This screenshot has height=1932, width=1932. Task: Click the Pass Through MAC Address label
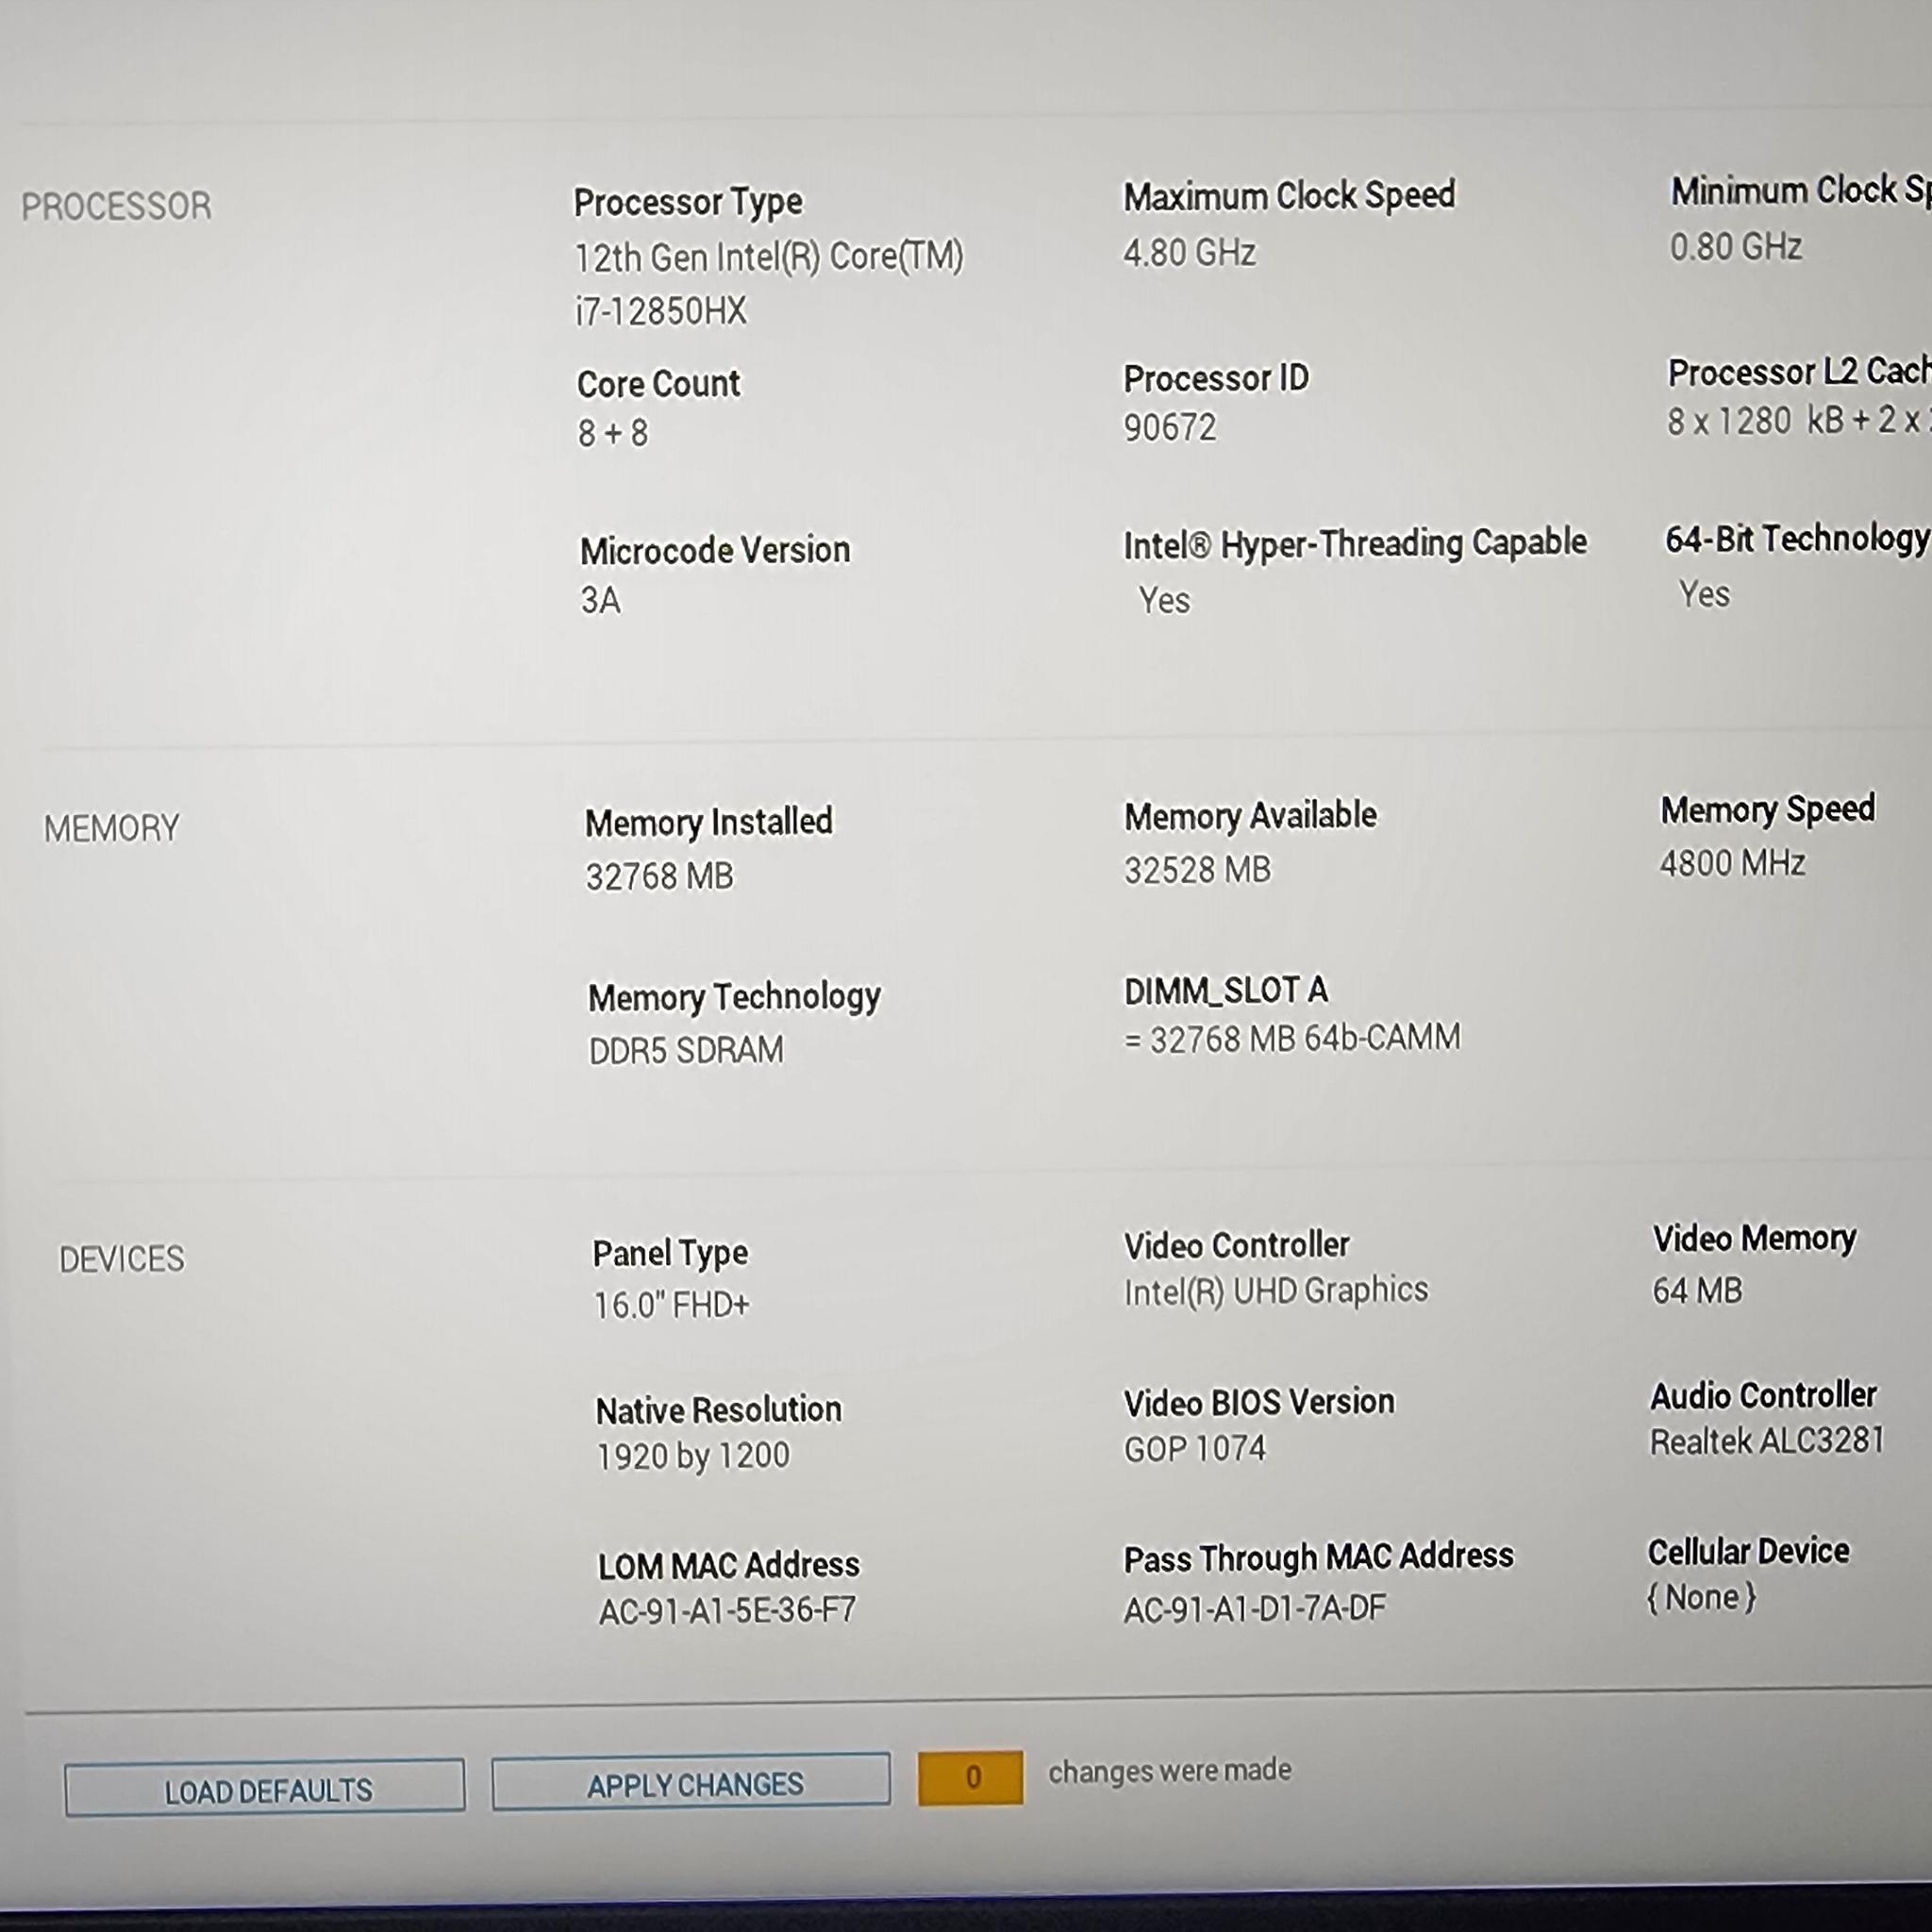click(1319, 1558)
